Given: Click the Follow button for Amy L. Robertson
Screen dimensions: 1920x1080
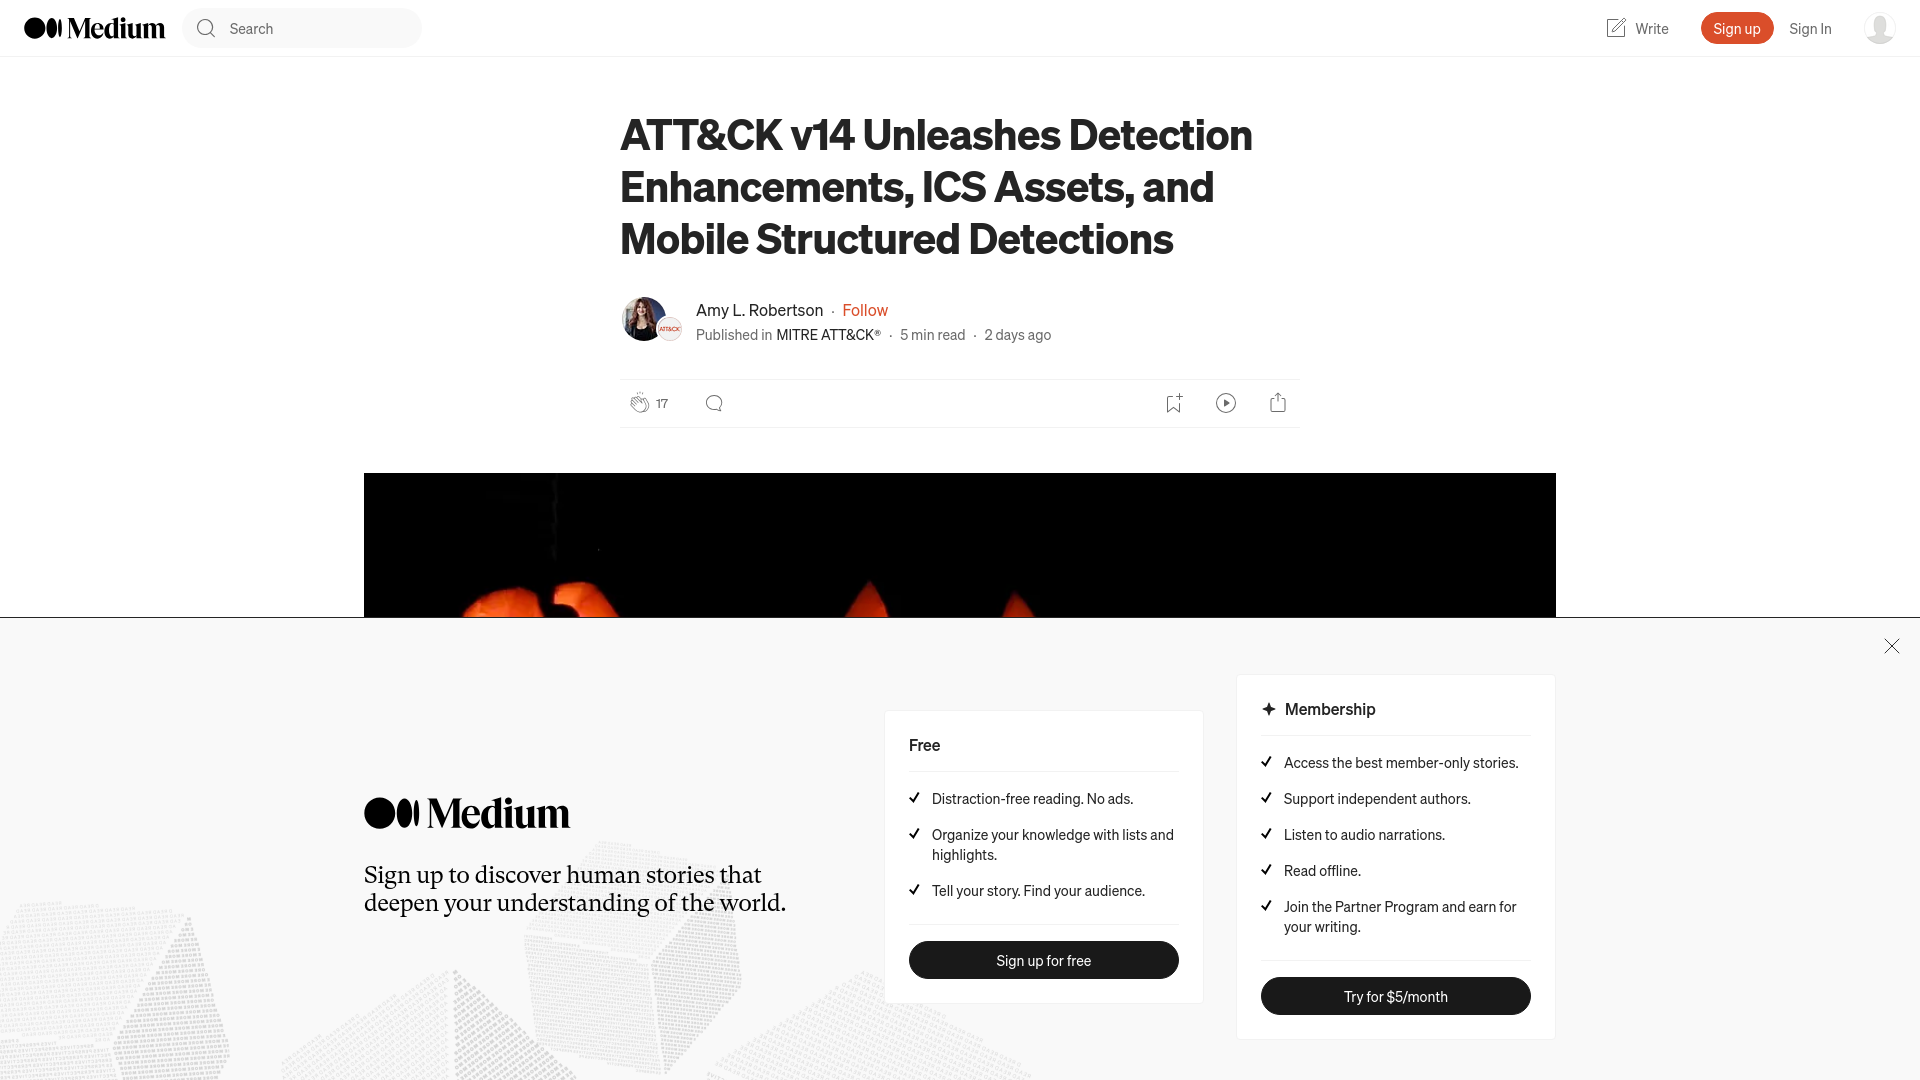Looking at the screenshot, I should tap(865, 309).
